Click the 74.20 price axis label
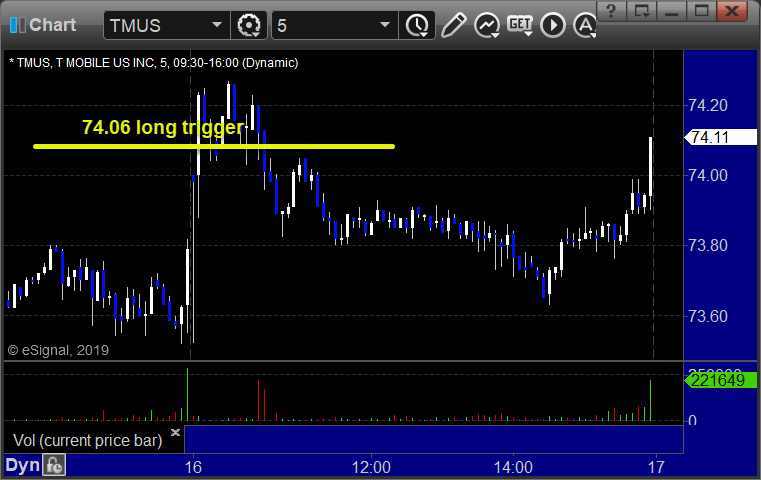 (x=709, y=105)
